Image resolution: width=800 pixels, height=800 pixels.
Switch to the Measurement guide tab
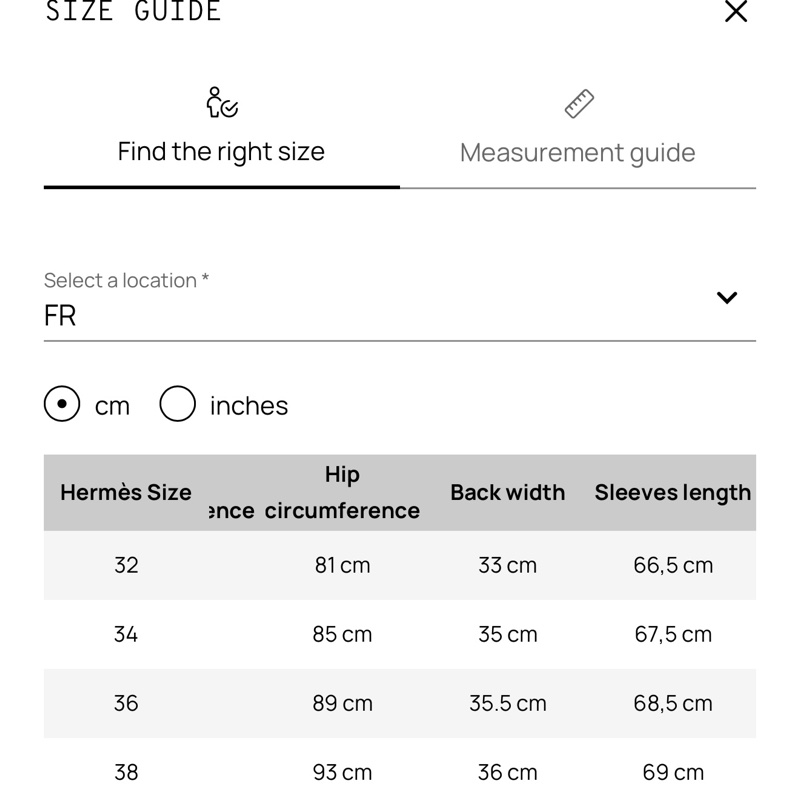pos(578,152)
